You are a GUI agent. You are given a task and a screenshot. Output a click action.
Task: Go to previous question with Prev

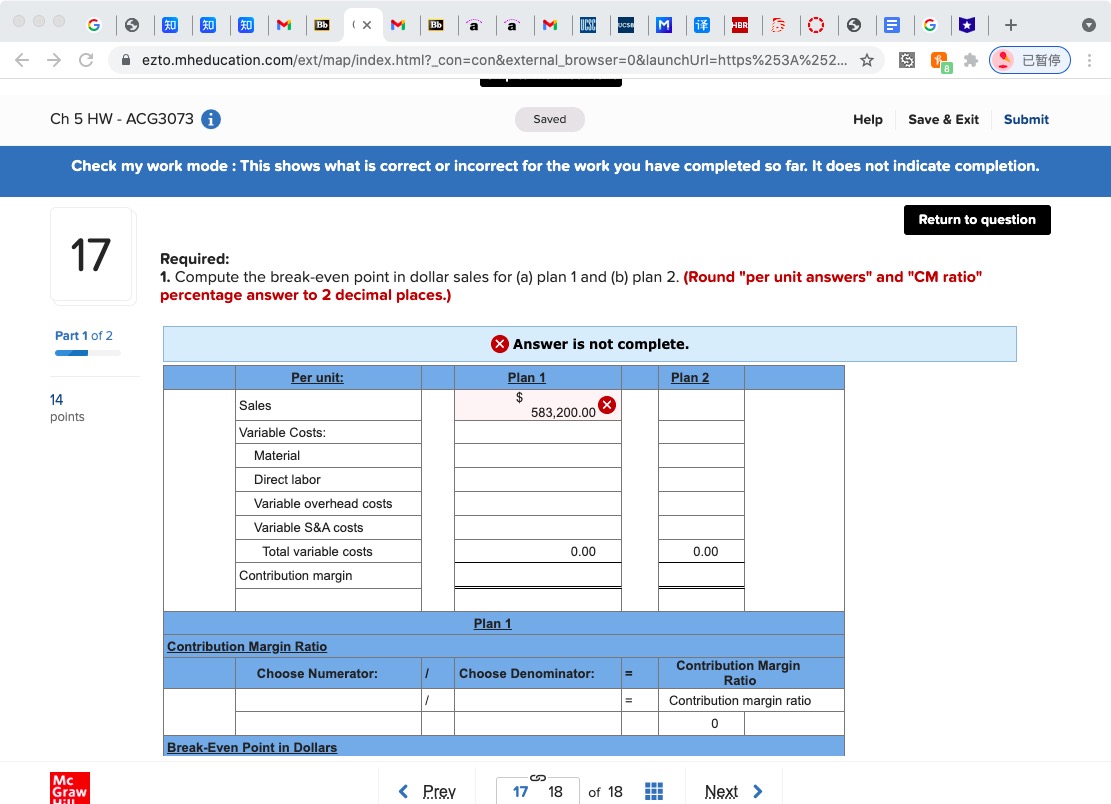(439, 791)
